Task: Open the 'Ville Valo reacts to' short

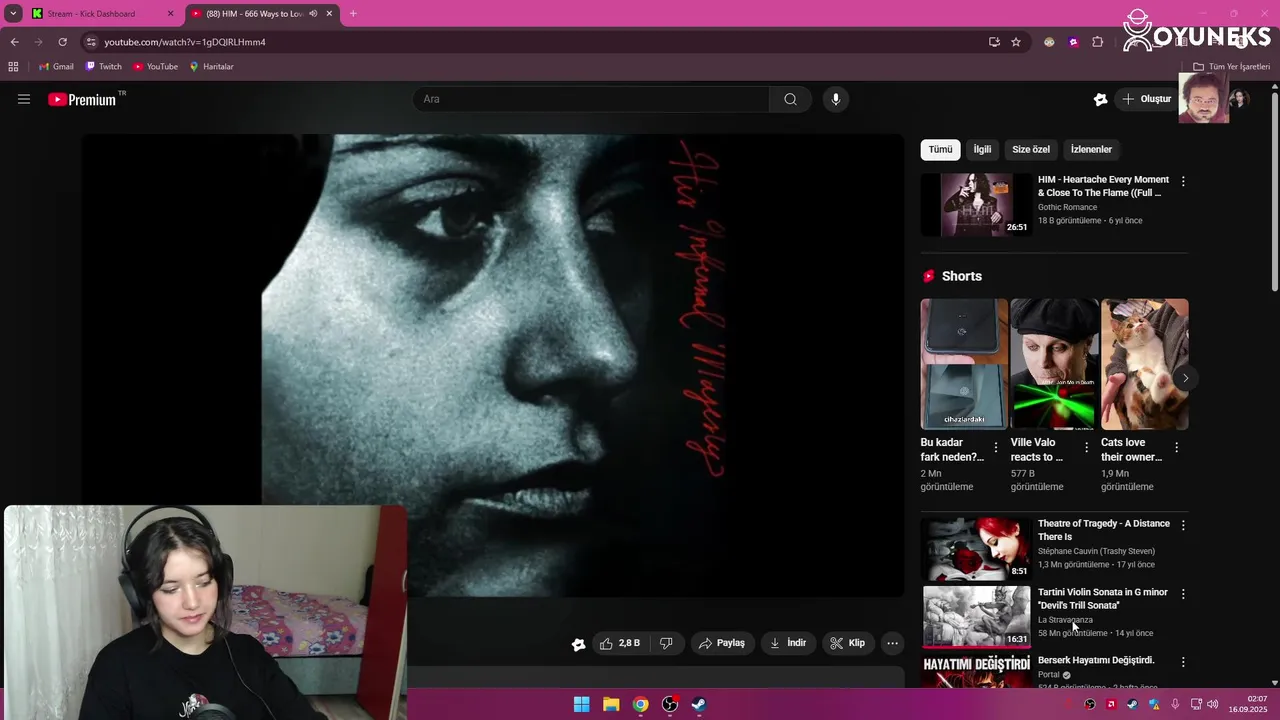Action: 1054,364
